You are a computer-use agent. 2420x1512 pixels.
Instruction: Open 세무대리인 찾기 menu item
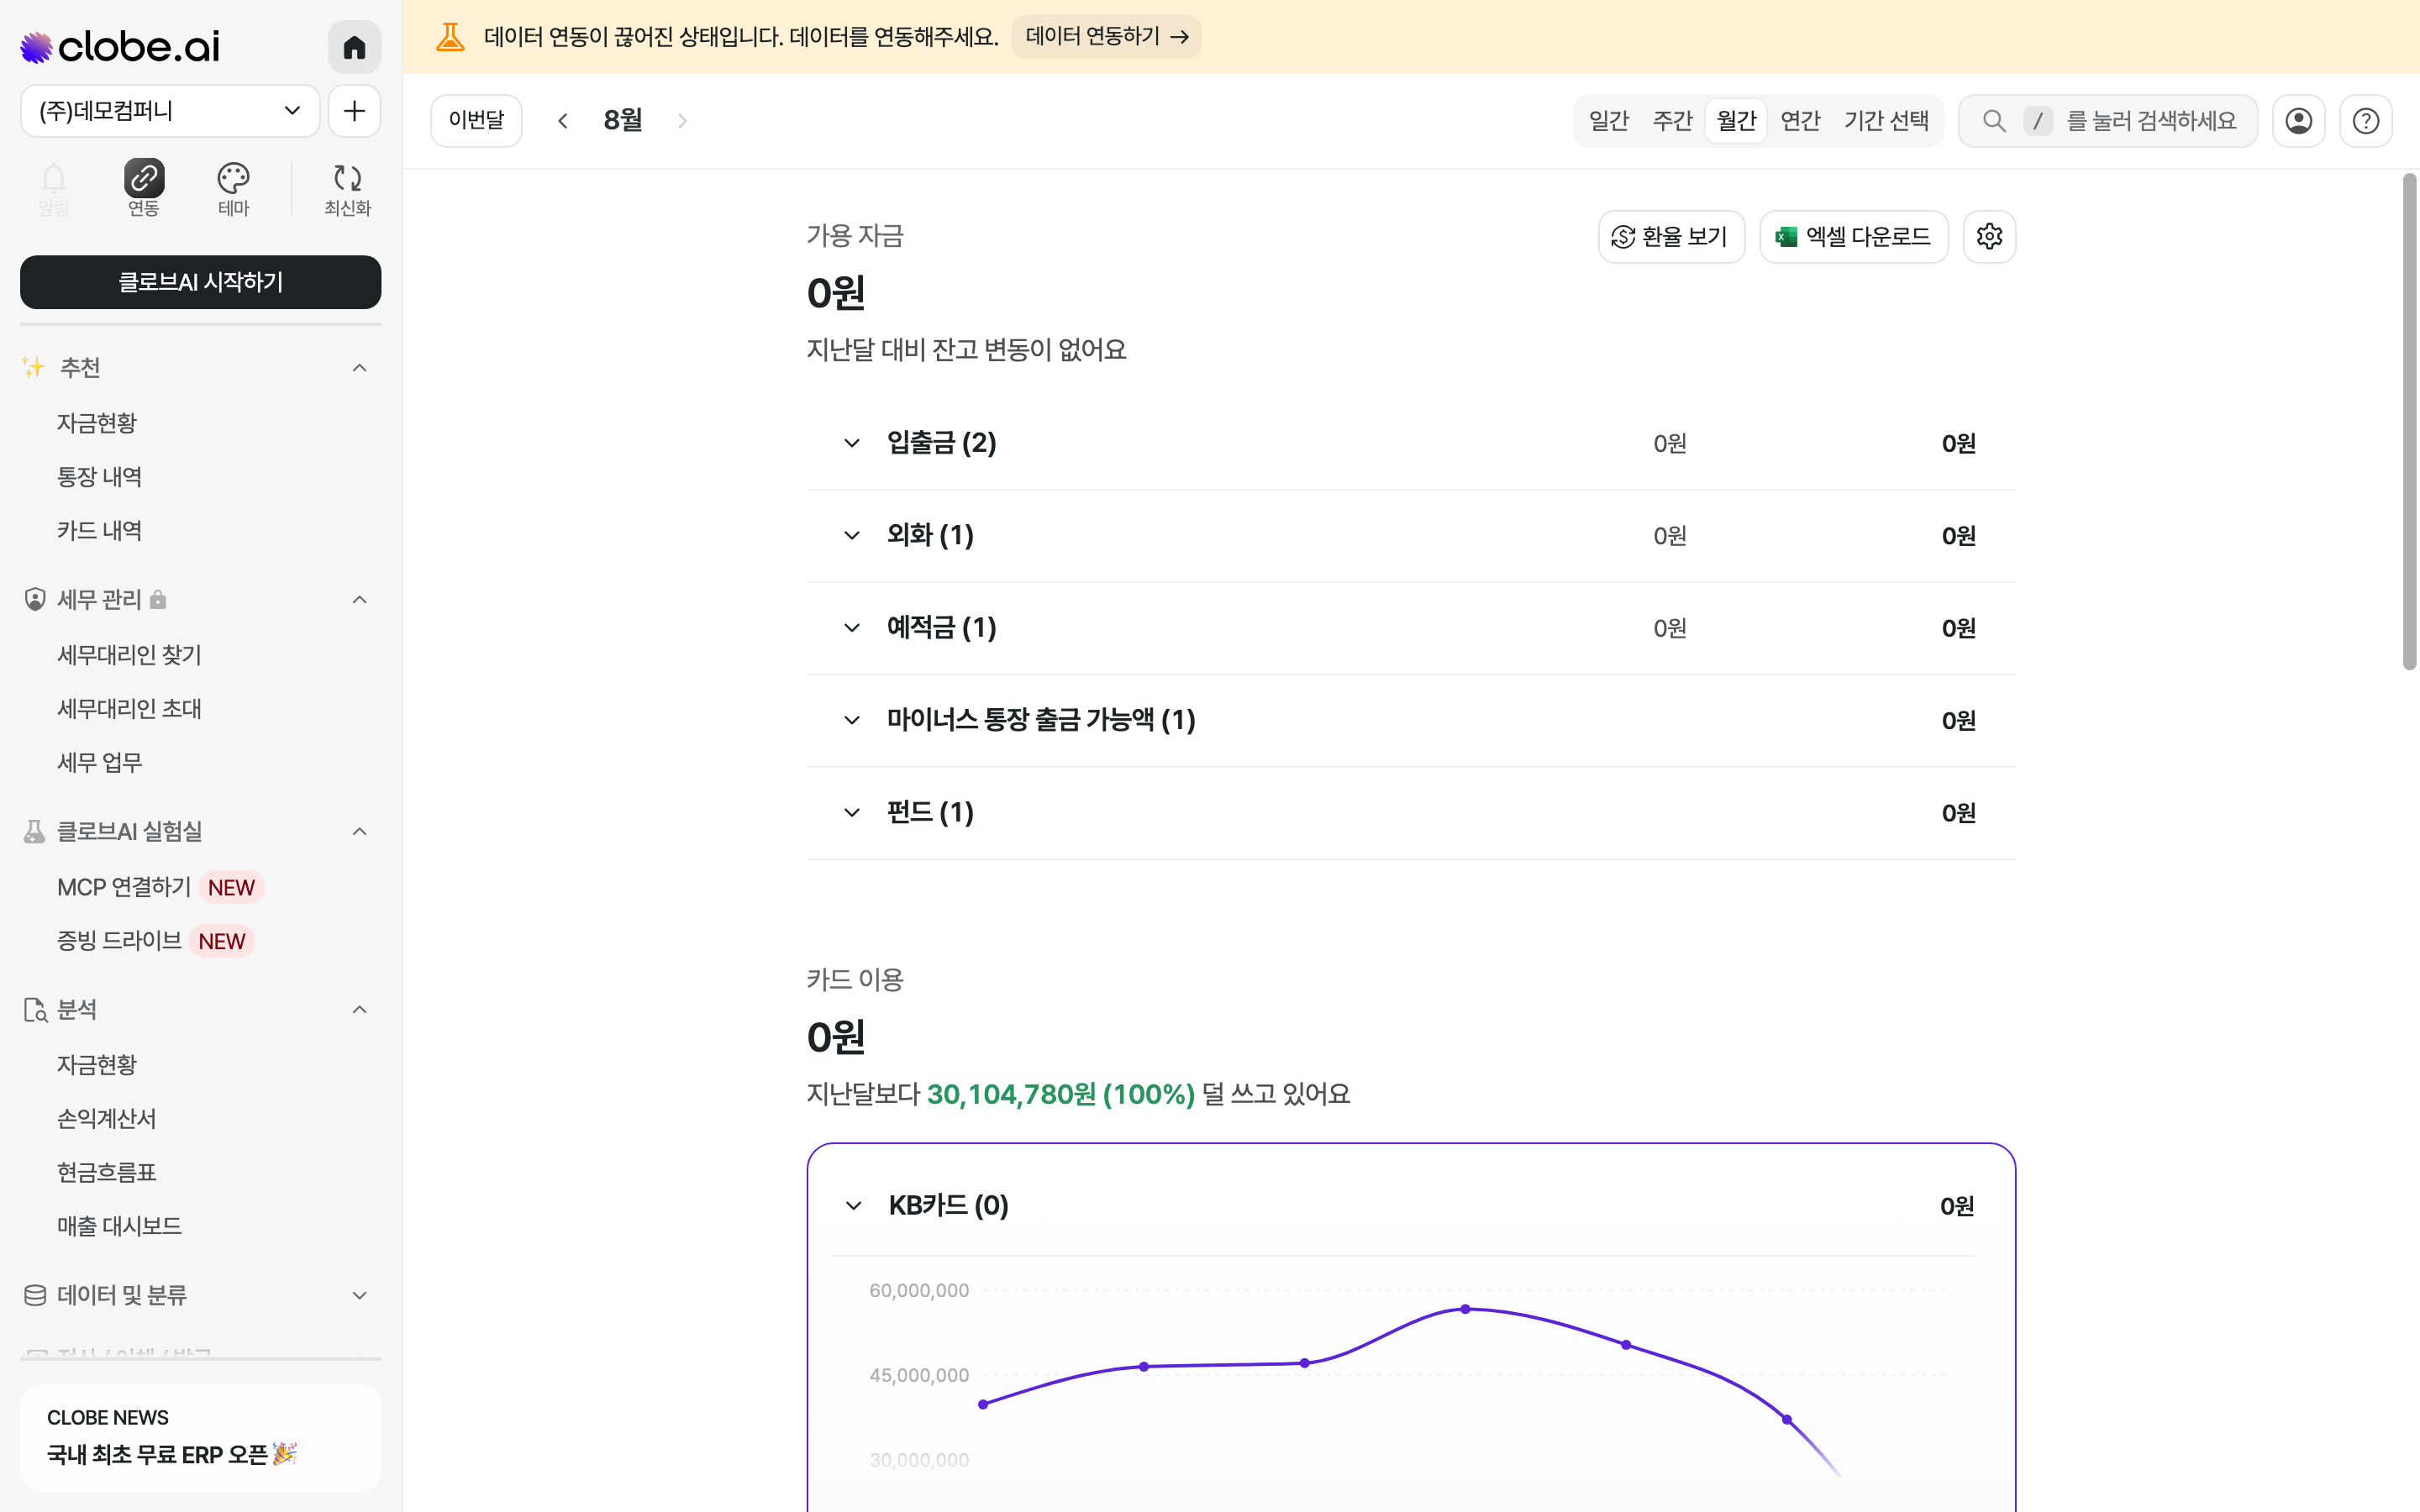tap(129, 655)
